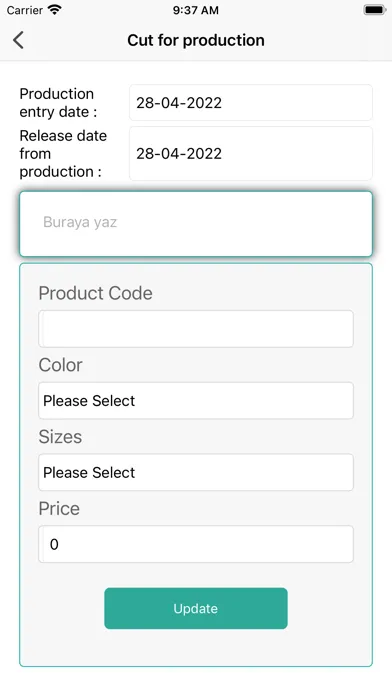392x696 pixels.
Task: Expand the Sizes Please Select dropdown
Action: [196, 472]
